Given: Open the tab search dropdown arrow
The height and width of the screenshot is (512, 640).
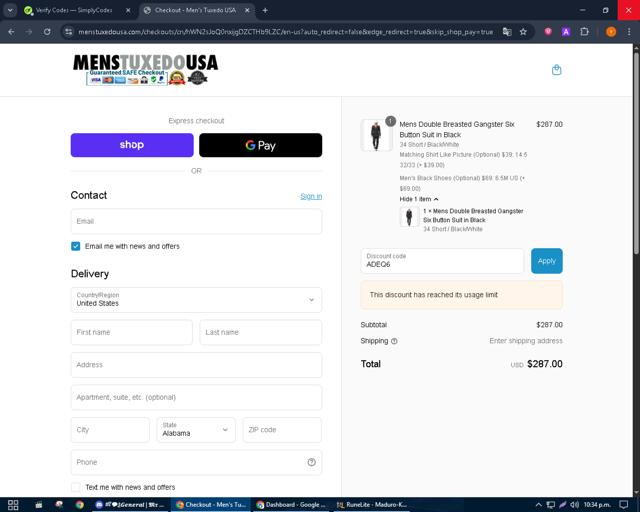Looking at the screenshot, I should coord(10,10).
